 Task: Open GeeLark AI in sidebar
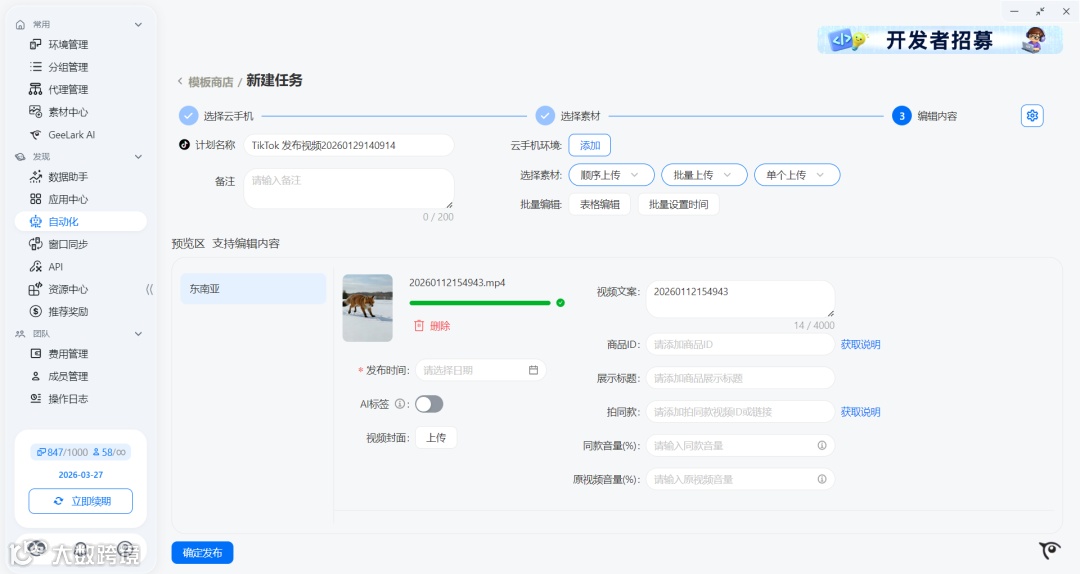(62, 134)
